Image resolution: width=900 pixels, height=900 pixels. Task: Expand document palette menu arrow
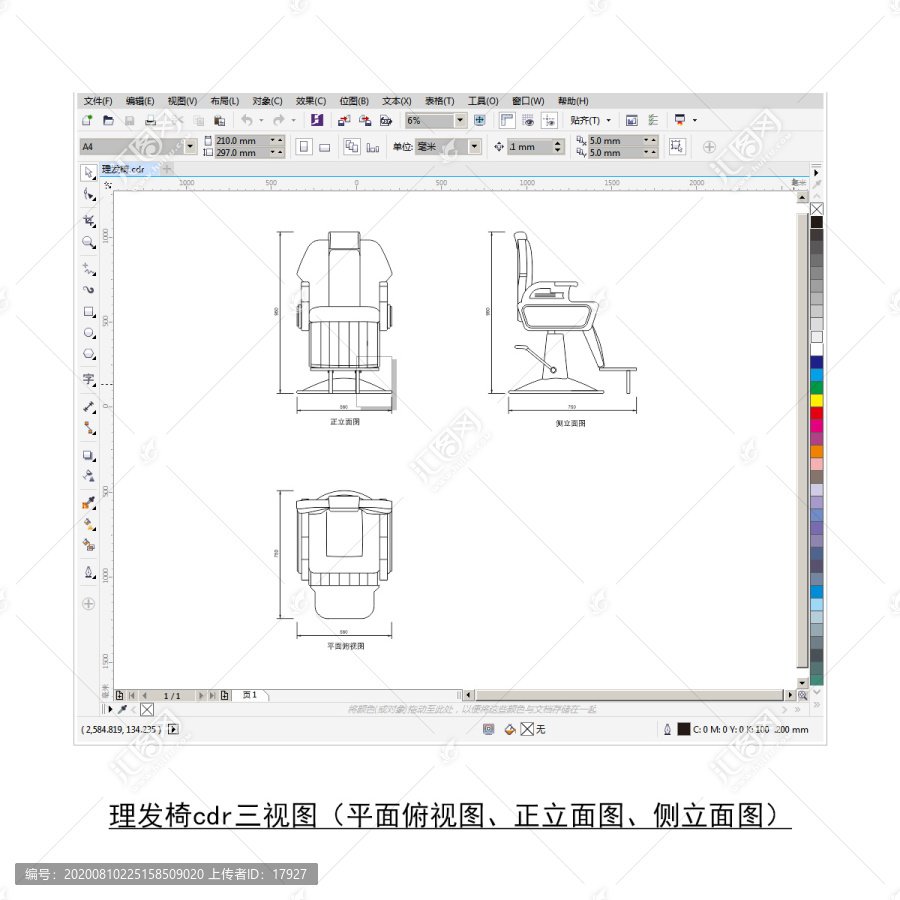(110, 709)
